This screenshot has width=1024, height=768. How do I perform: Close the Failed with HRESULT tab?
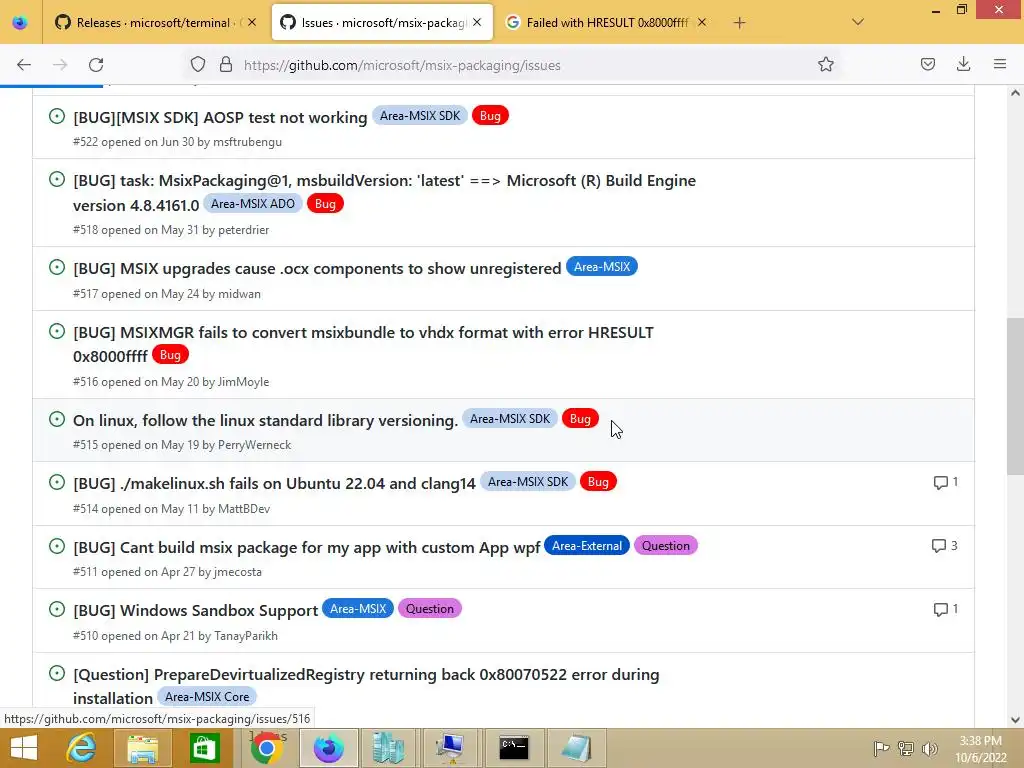coord(702,22)
